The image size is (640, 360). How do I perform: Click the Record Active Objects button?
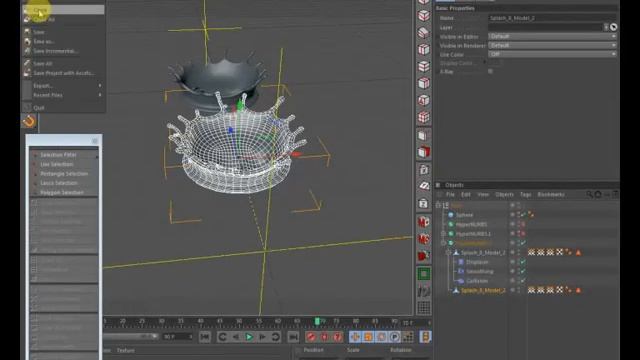311,337
